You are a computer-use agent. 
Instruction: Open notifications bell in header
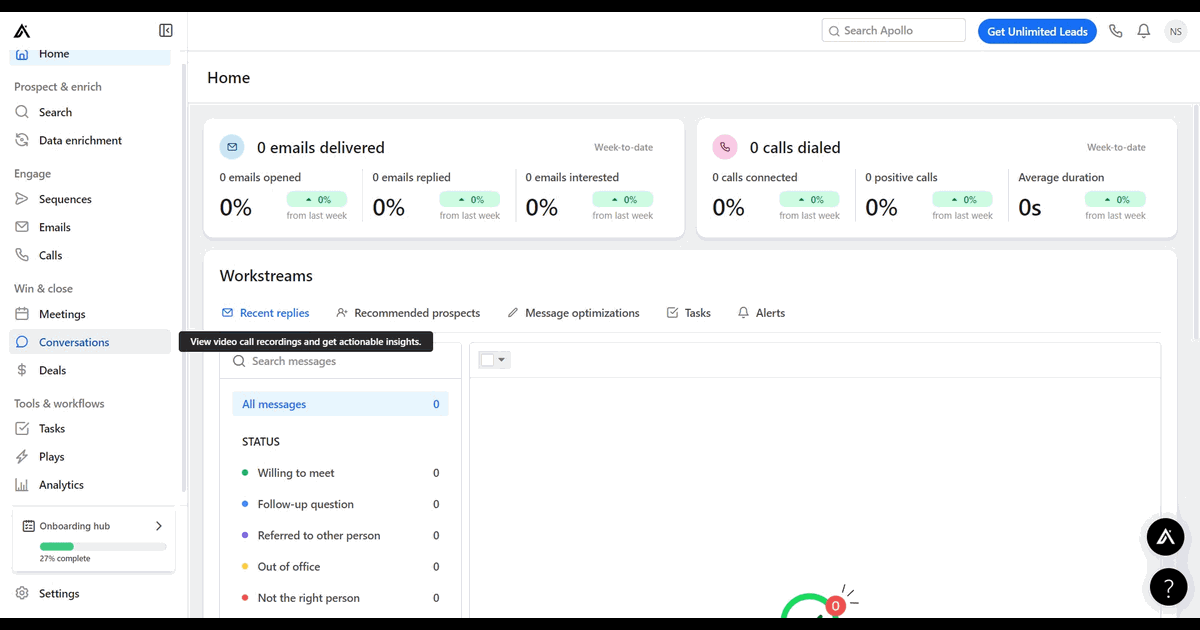pyautogui.click(x=1144, y=31)
